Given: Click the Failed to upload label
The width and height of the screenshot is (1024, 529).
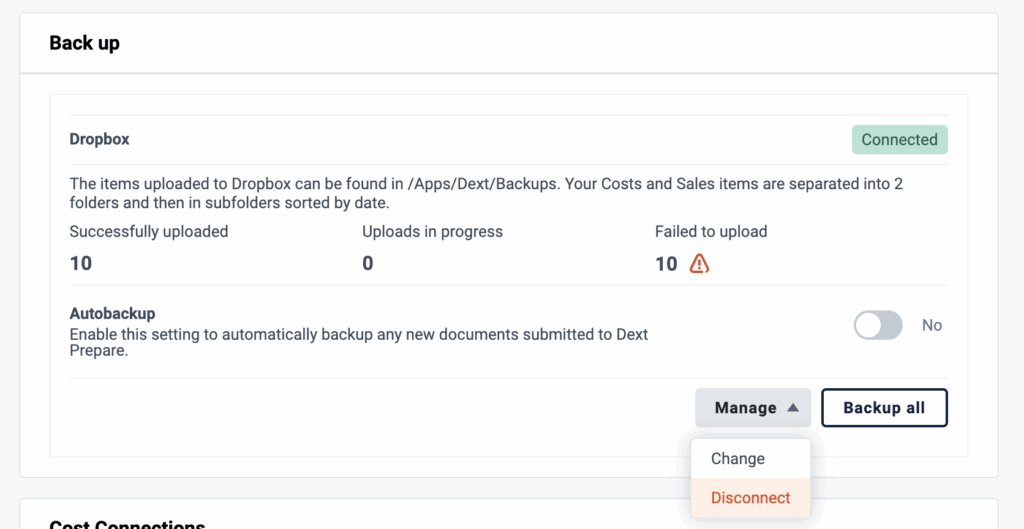Looking at the screenshot, I should pyautogui.click(x=711, y=231).
